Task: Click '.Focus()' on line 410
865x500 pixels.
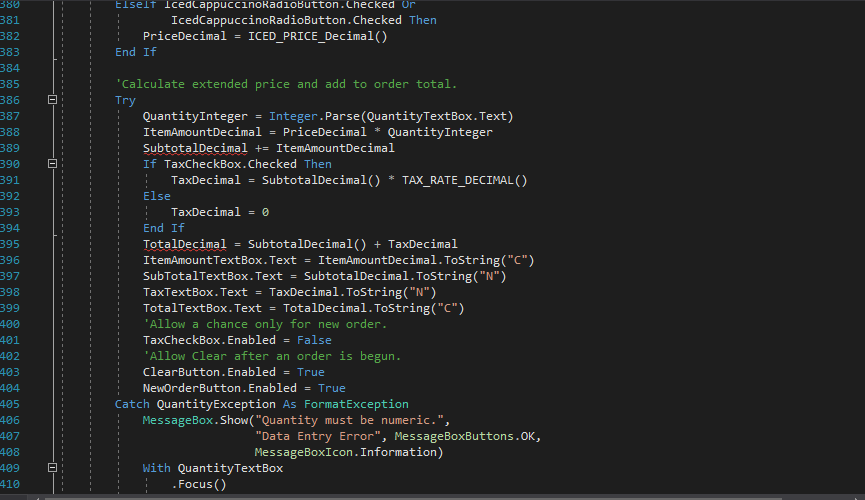Action: pyautogui.click(x=199, y=485)
